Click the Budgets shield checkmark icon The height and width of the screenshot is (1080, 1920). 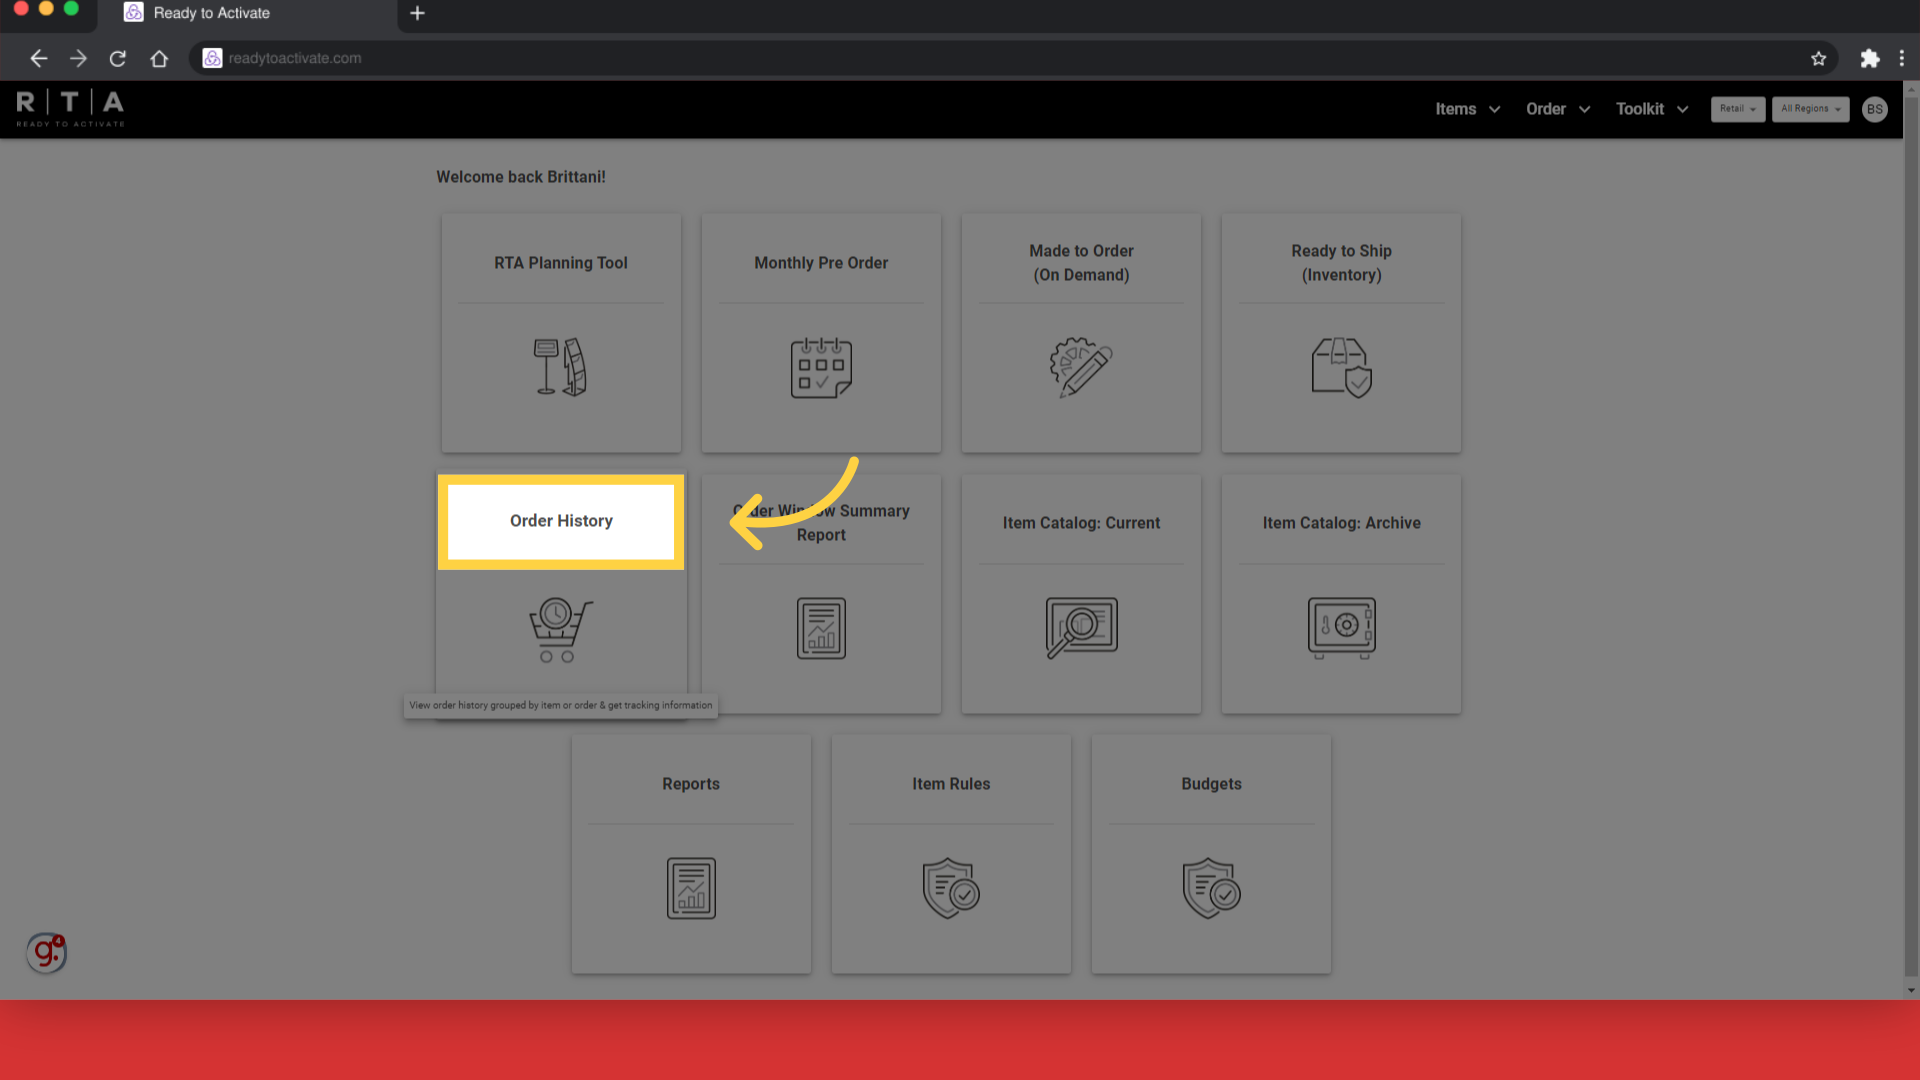coord(1211,888)
